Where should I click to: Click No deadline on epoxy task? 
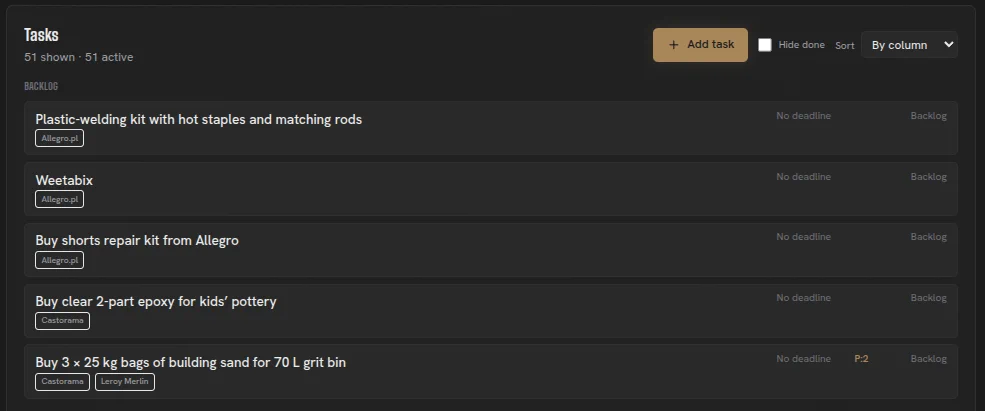803,298
